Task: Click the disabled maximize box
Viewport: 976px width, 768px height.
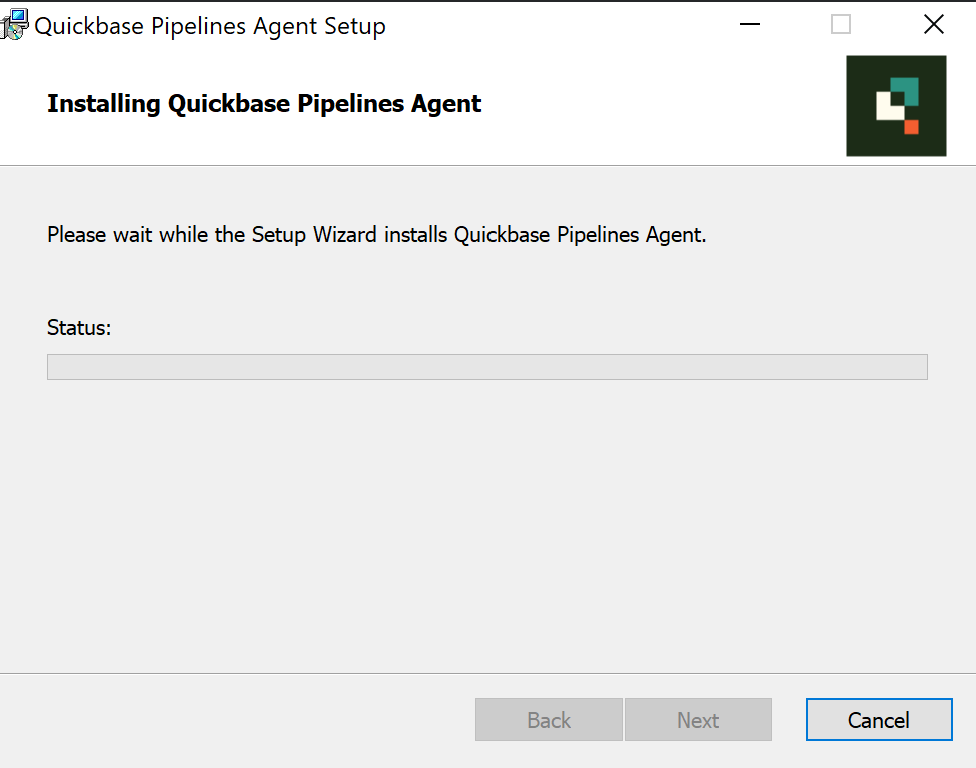Action: pos(841,25)
